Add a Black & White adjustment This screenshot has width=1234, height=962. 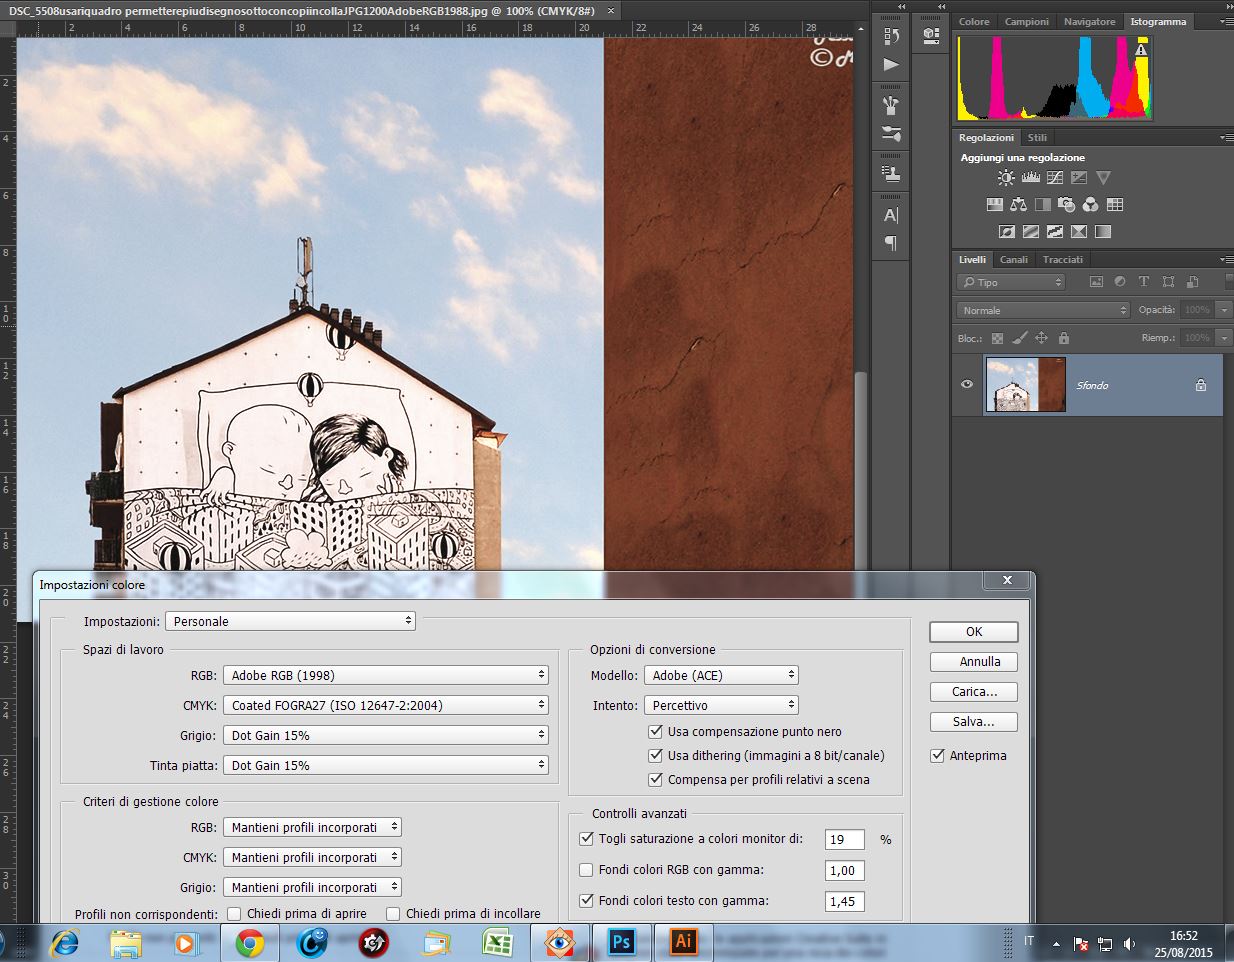[1043, 205]
